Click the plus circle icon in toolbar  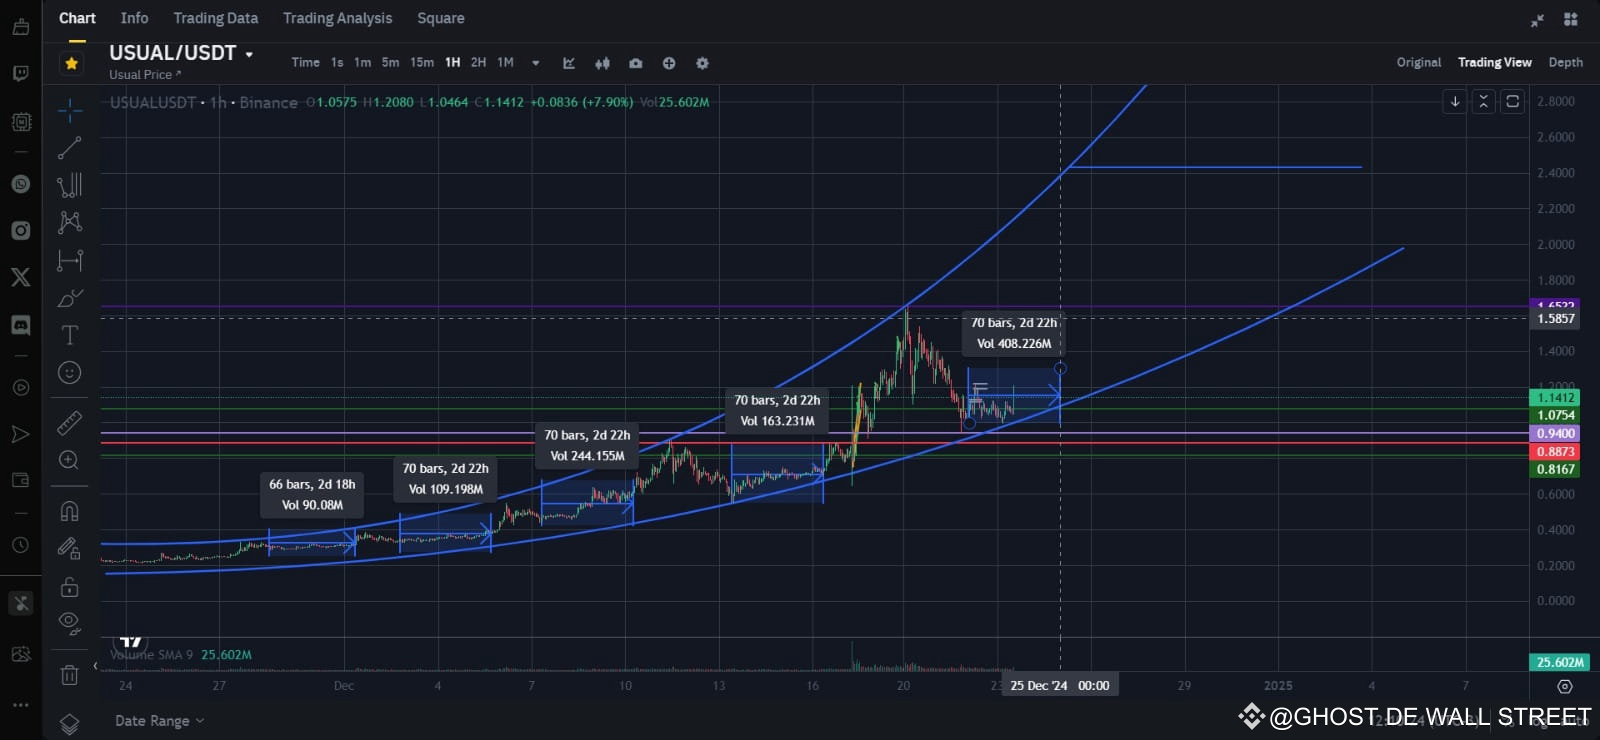(x=669, y=63)
